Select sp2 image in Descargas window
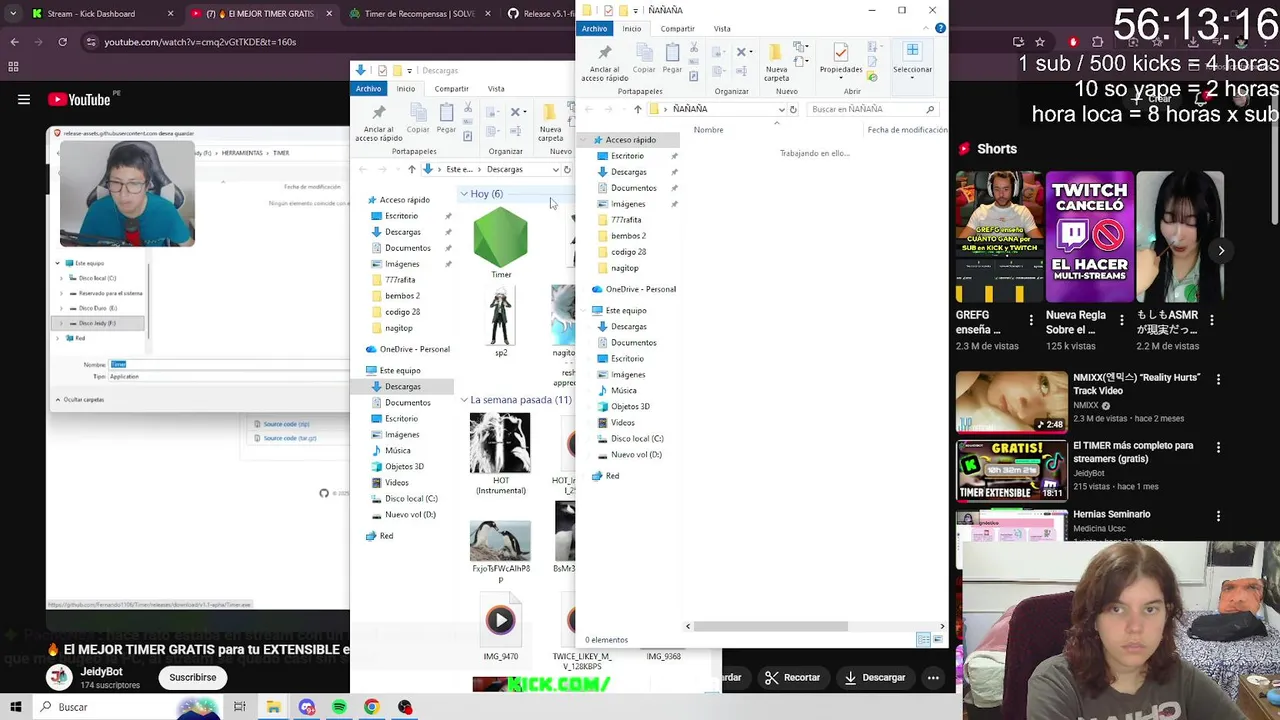Image resolution: width=1280 pixels, height=720 pixels. click(501, 321)
